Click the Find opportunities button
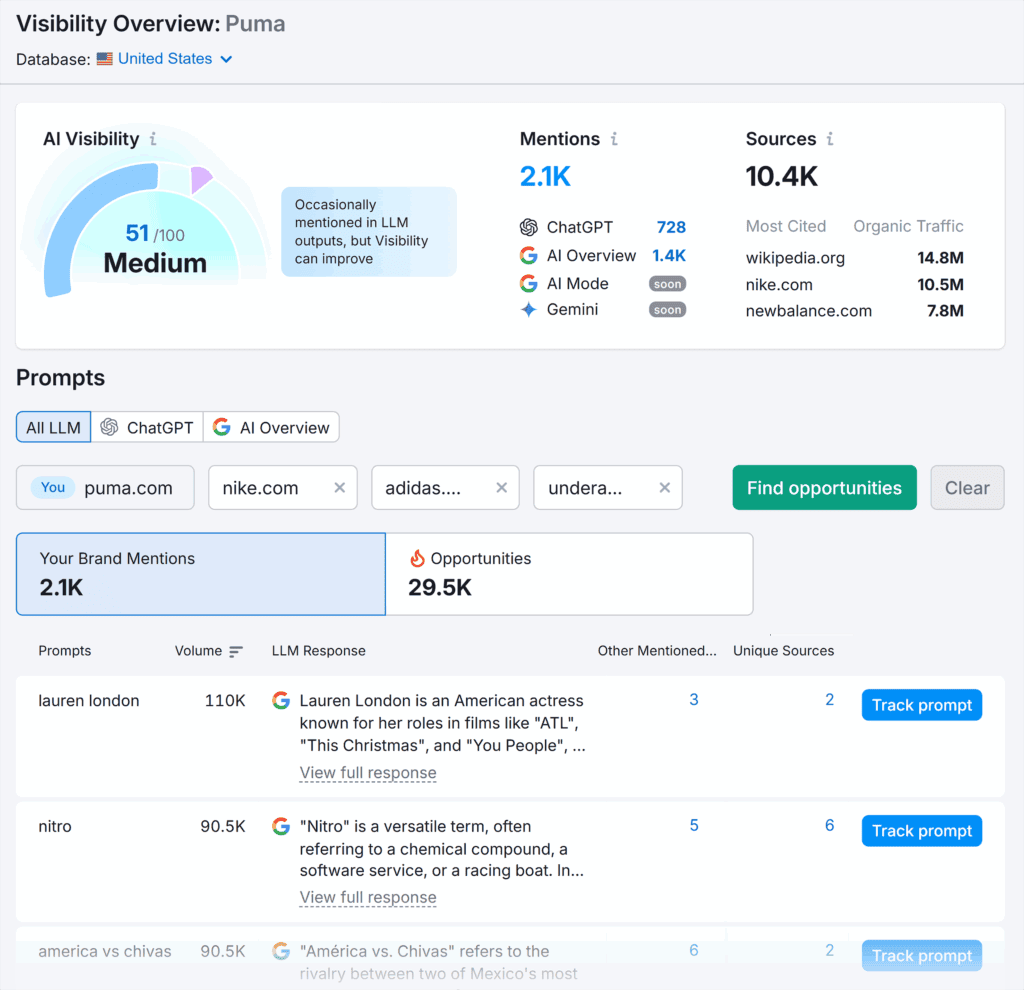 [x=824, y=487]
